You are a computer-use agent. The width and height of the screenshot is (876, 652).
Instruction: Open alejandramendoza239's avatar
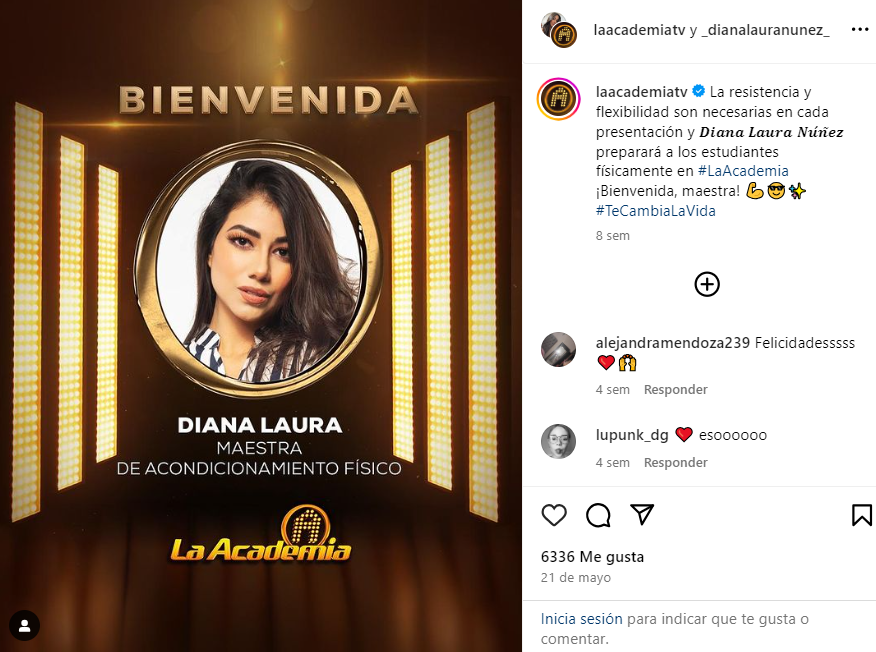click(x=559, y=350)
